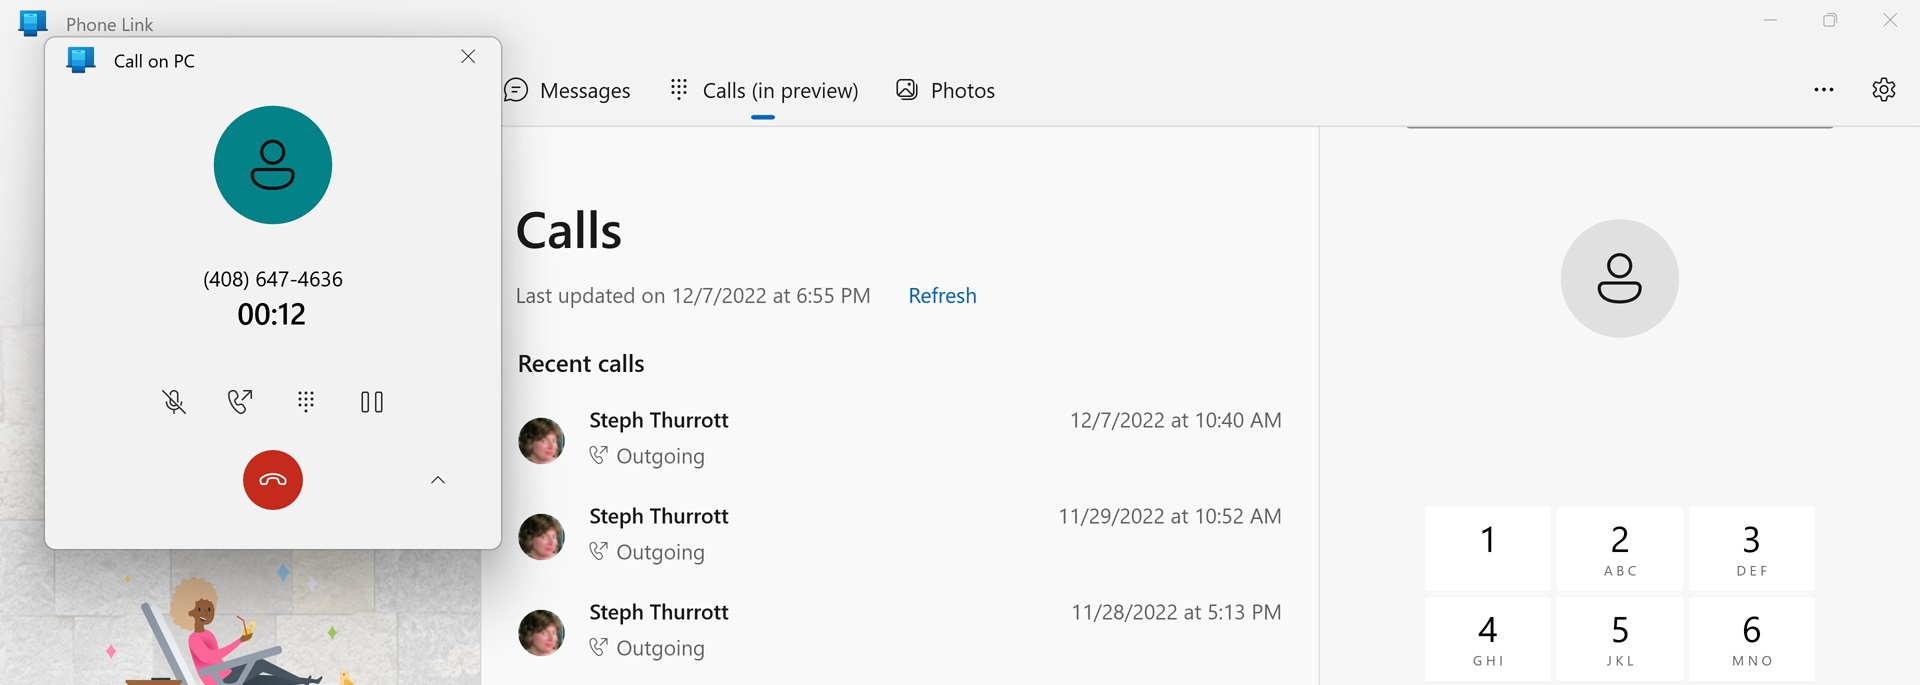Transfer the call back to the phone

(x=240, y=402)
